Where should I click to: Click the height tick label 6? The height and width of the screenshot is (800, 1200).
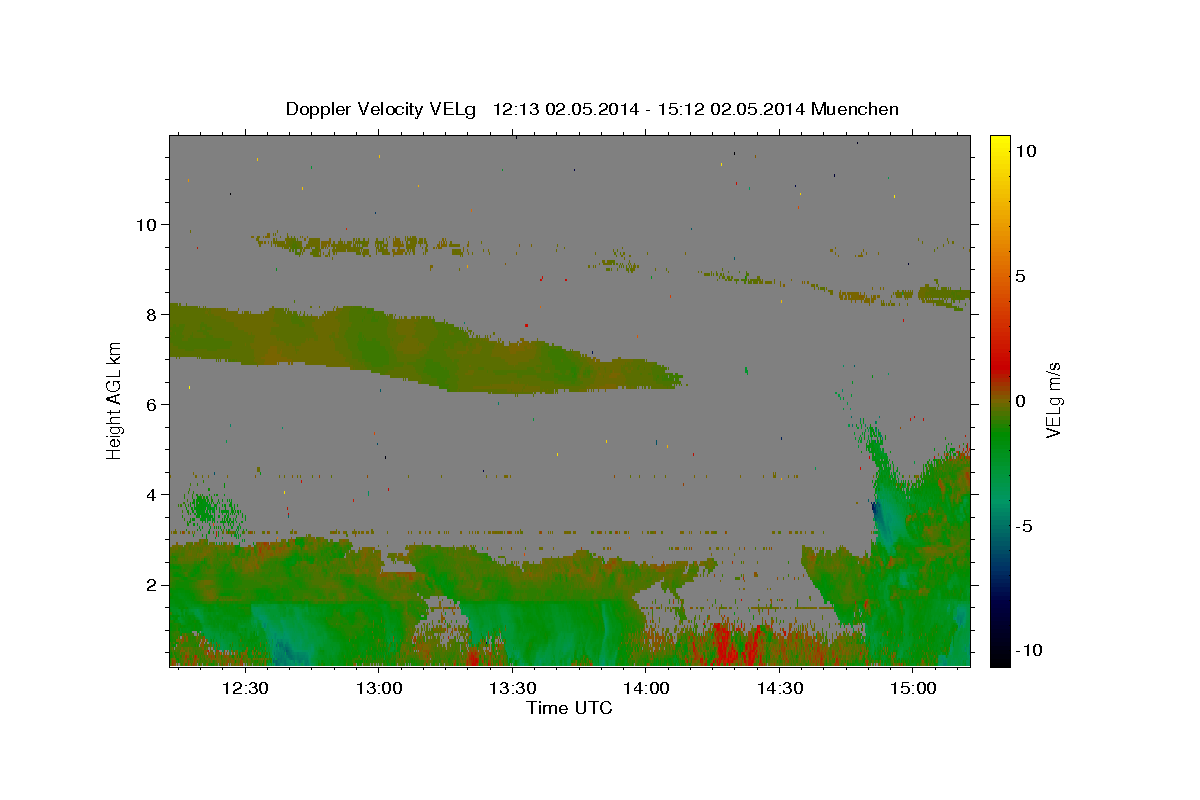click(154, 404)
